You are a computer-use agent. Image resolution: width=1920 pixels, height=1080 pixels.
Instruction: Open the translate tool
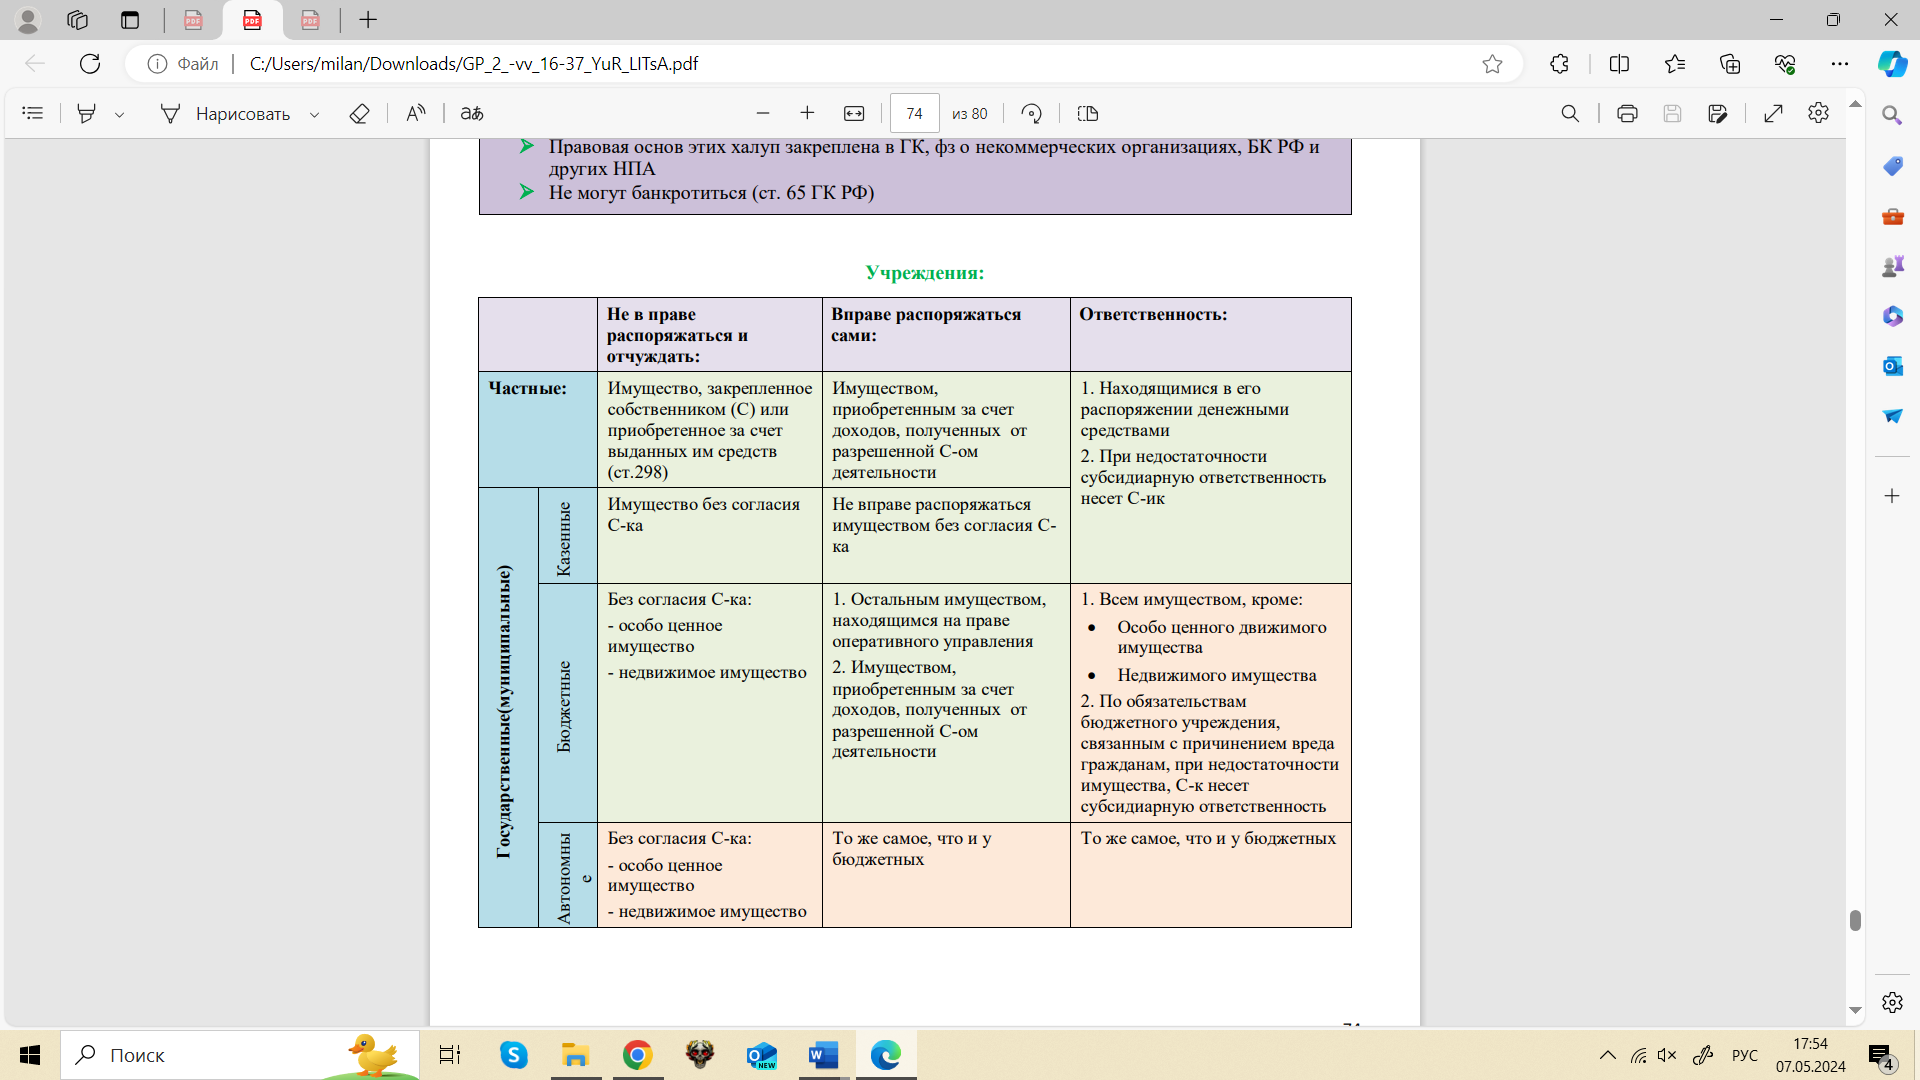[472, 114]
